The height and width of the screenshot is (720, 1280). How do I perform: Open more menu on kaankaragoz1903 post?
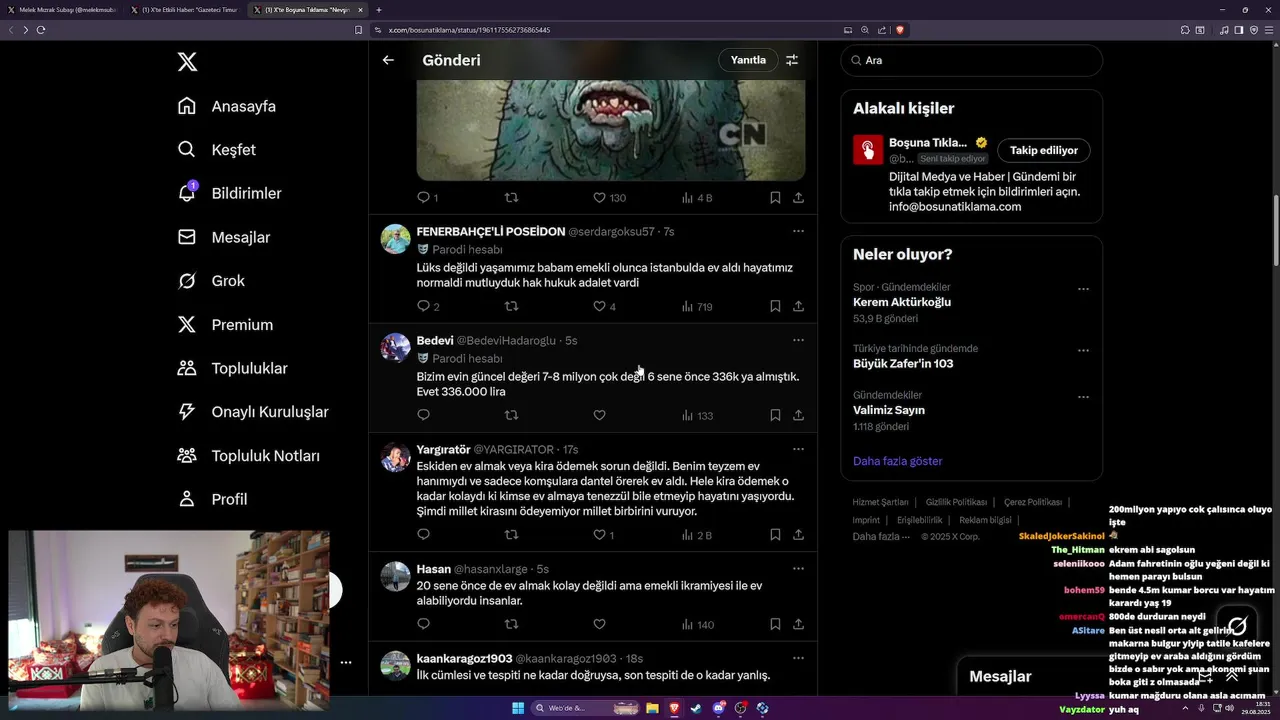click(798, 658)
